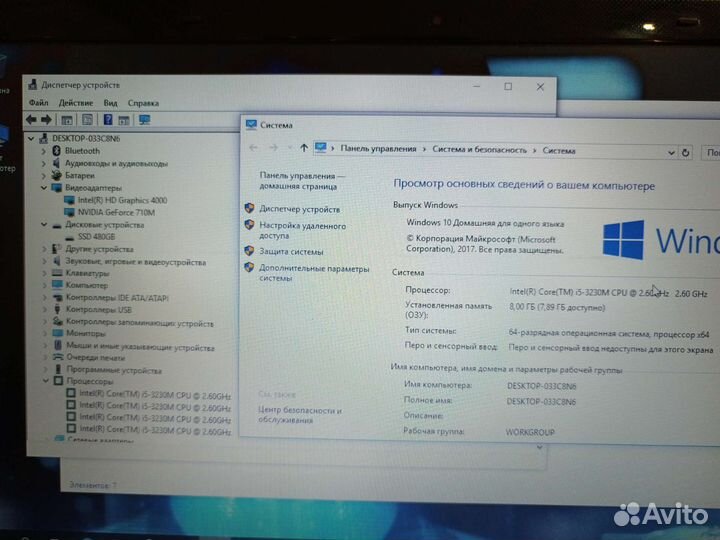Select root node DESKTOP-033C8N6 in device tree
Viewport: 720px width, 540px height.
86,138
